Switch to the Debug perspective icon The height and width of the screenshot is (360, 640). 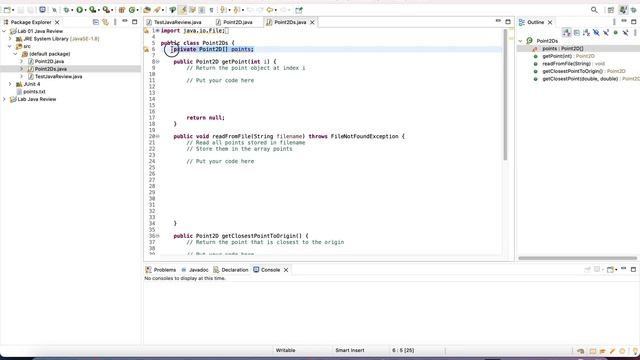click(x=633, y=10)
